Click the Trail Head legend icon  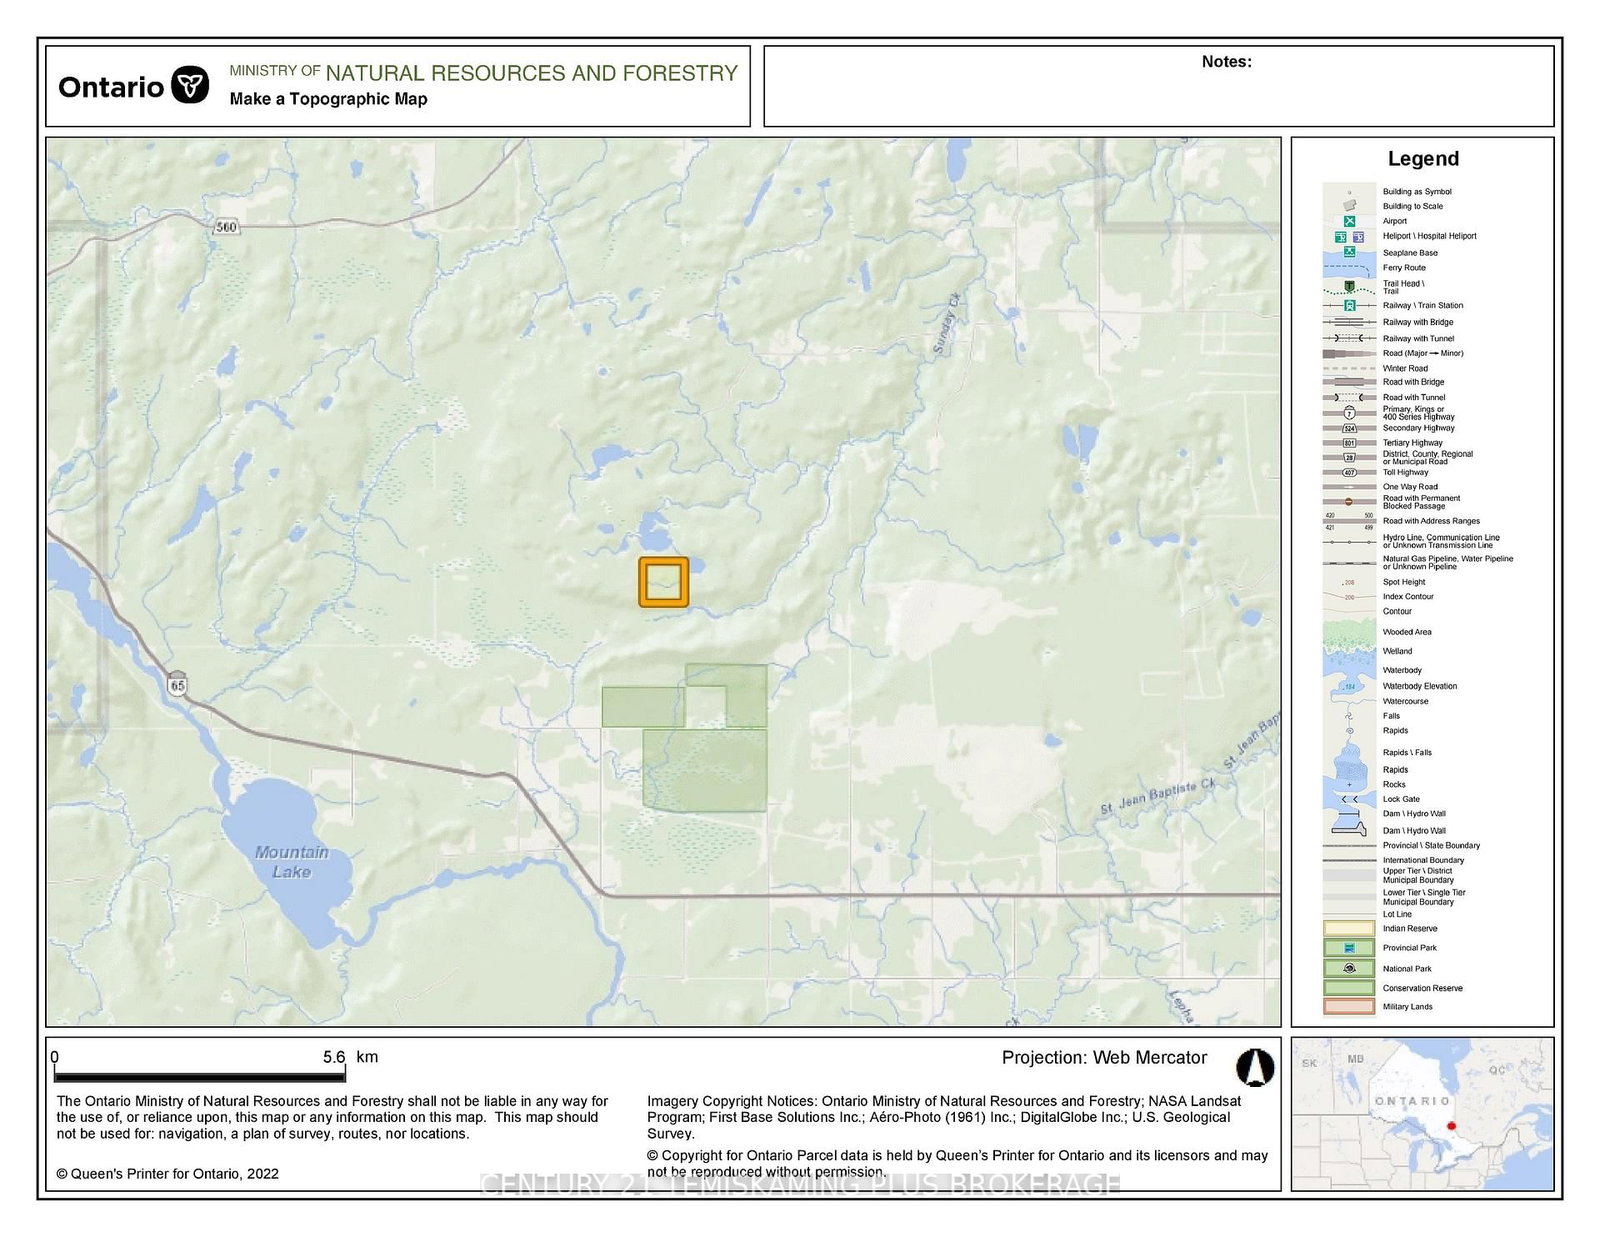(1349, 287)
